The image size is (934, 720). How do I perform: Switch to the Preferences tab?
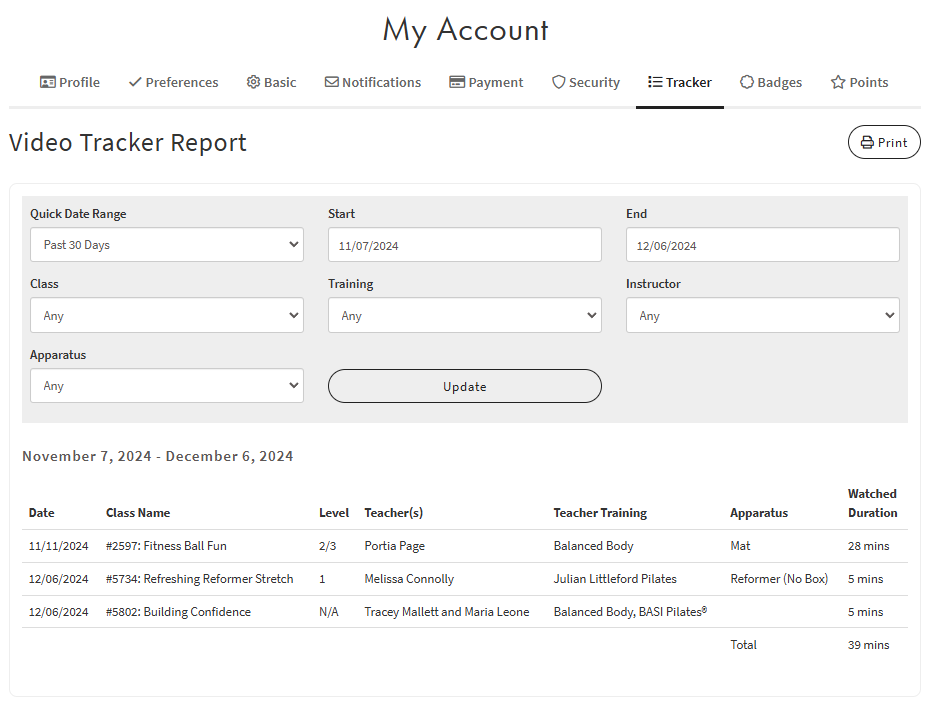173,82
